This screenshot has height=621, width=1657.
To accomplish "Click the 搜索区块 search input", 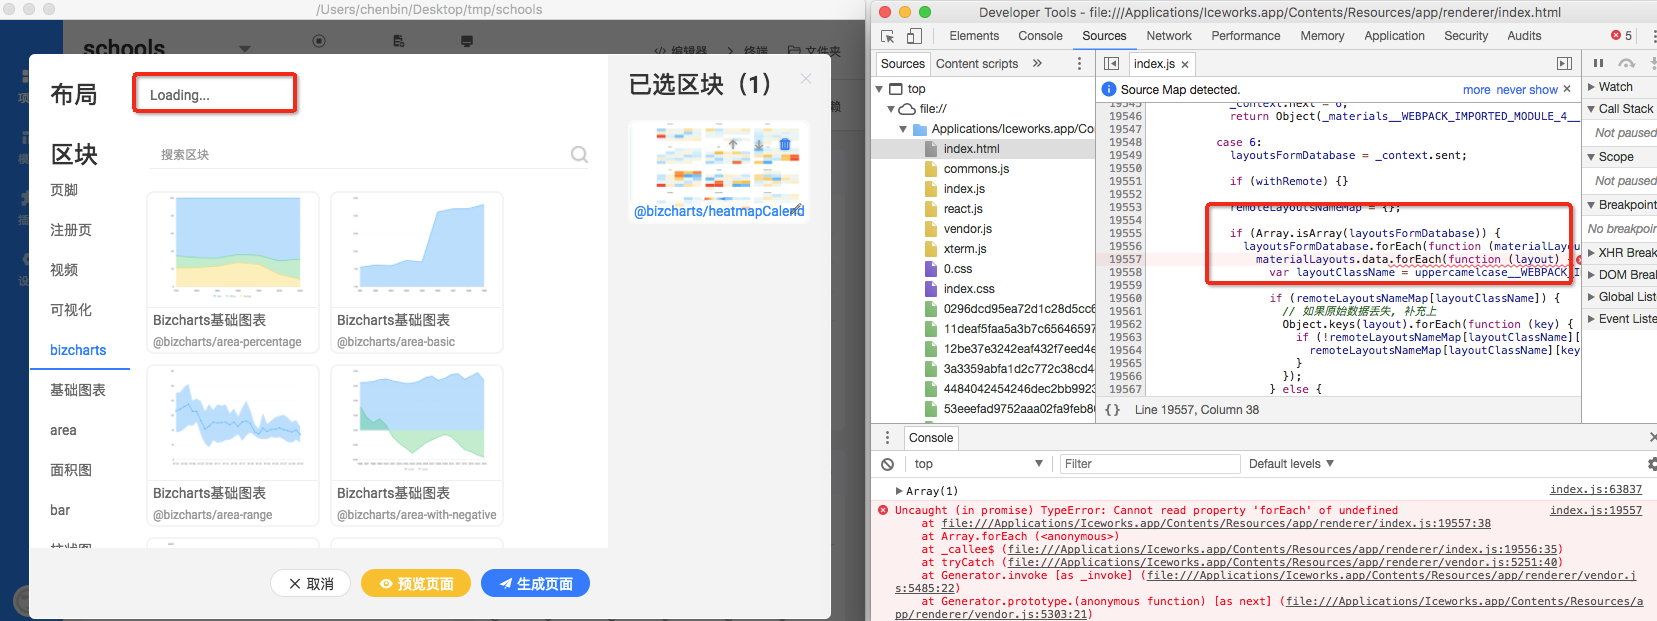I will [361, 155].
